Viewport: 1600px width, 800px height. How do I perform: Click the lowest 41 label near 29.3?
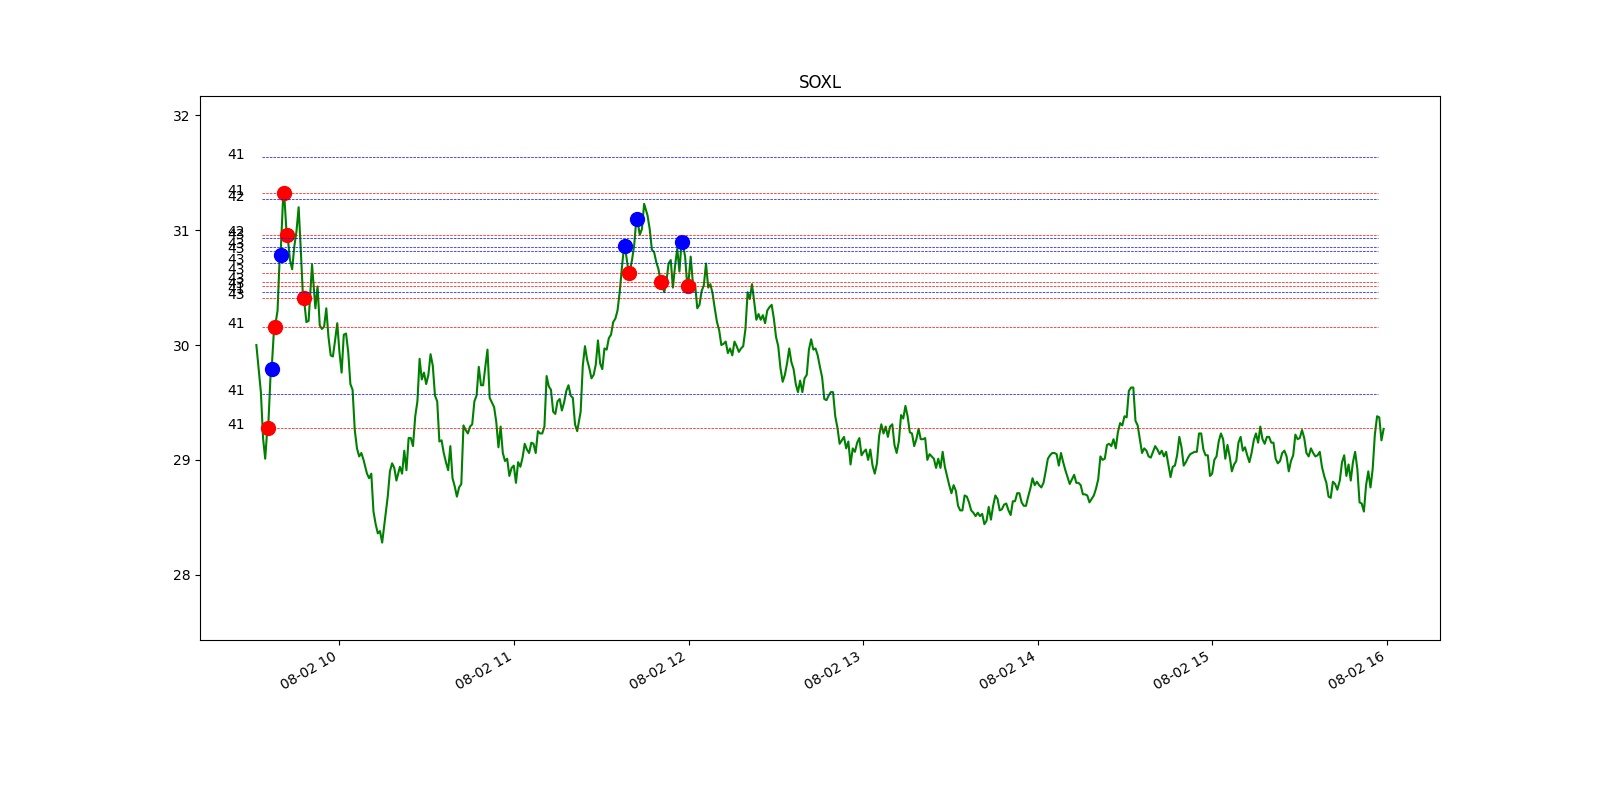[x=236, y=425]
